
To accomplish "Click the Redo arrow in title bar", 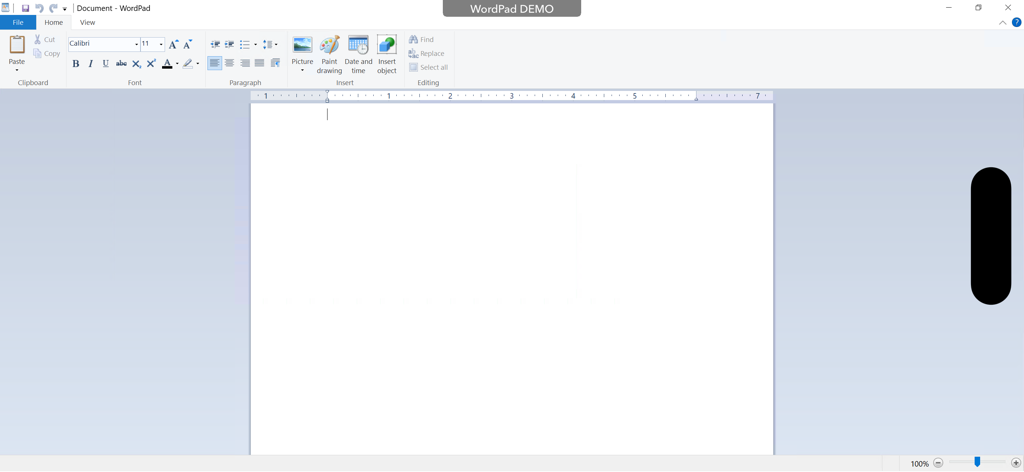I will [53, 8].
